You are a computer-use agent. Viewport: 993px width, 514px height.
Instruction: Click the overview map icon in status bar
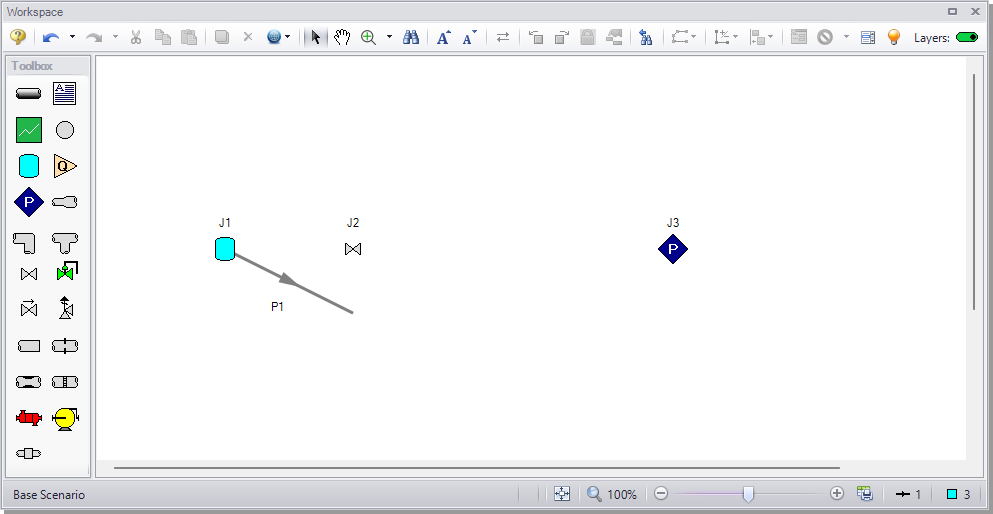coord(865,494)
